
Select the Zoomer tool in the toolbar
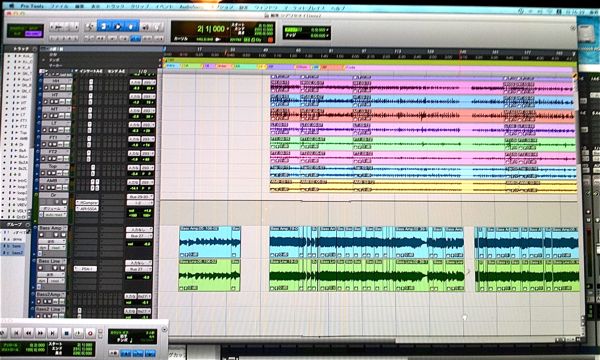(x=90, y=26)
